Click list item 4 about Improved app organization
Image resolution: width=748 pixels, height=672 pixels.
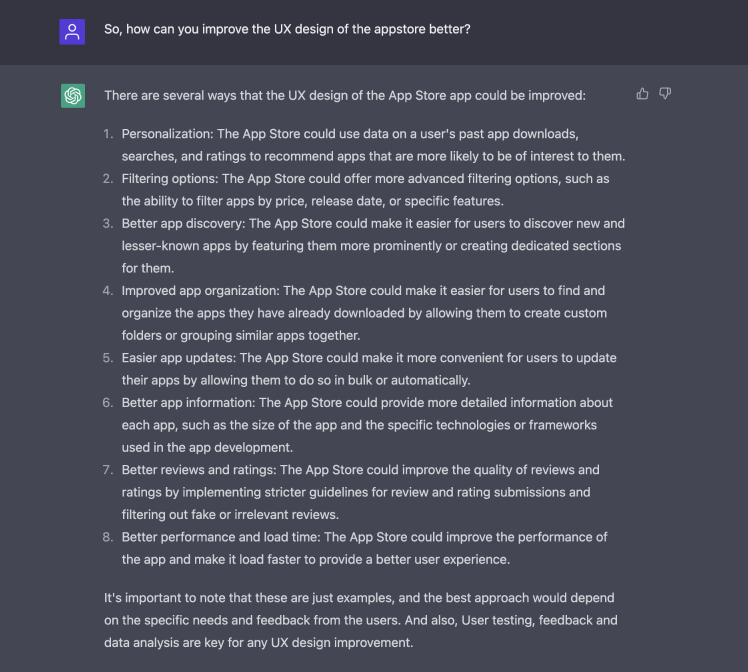tap(364, 313)
